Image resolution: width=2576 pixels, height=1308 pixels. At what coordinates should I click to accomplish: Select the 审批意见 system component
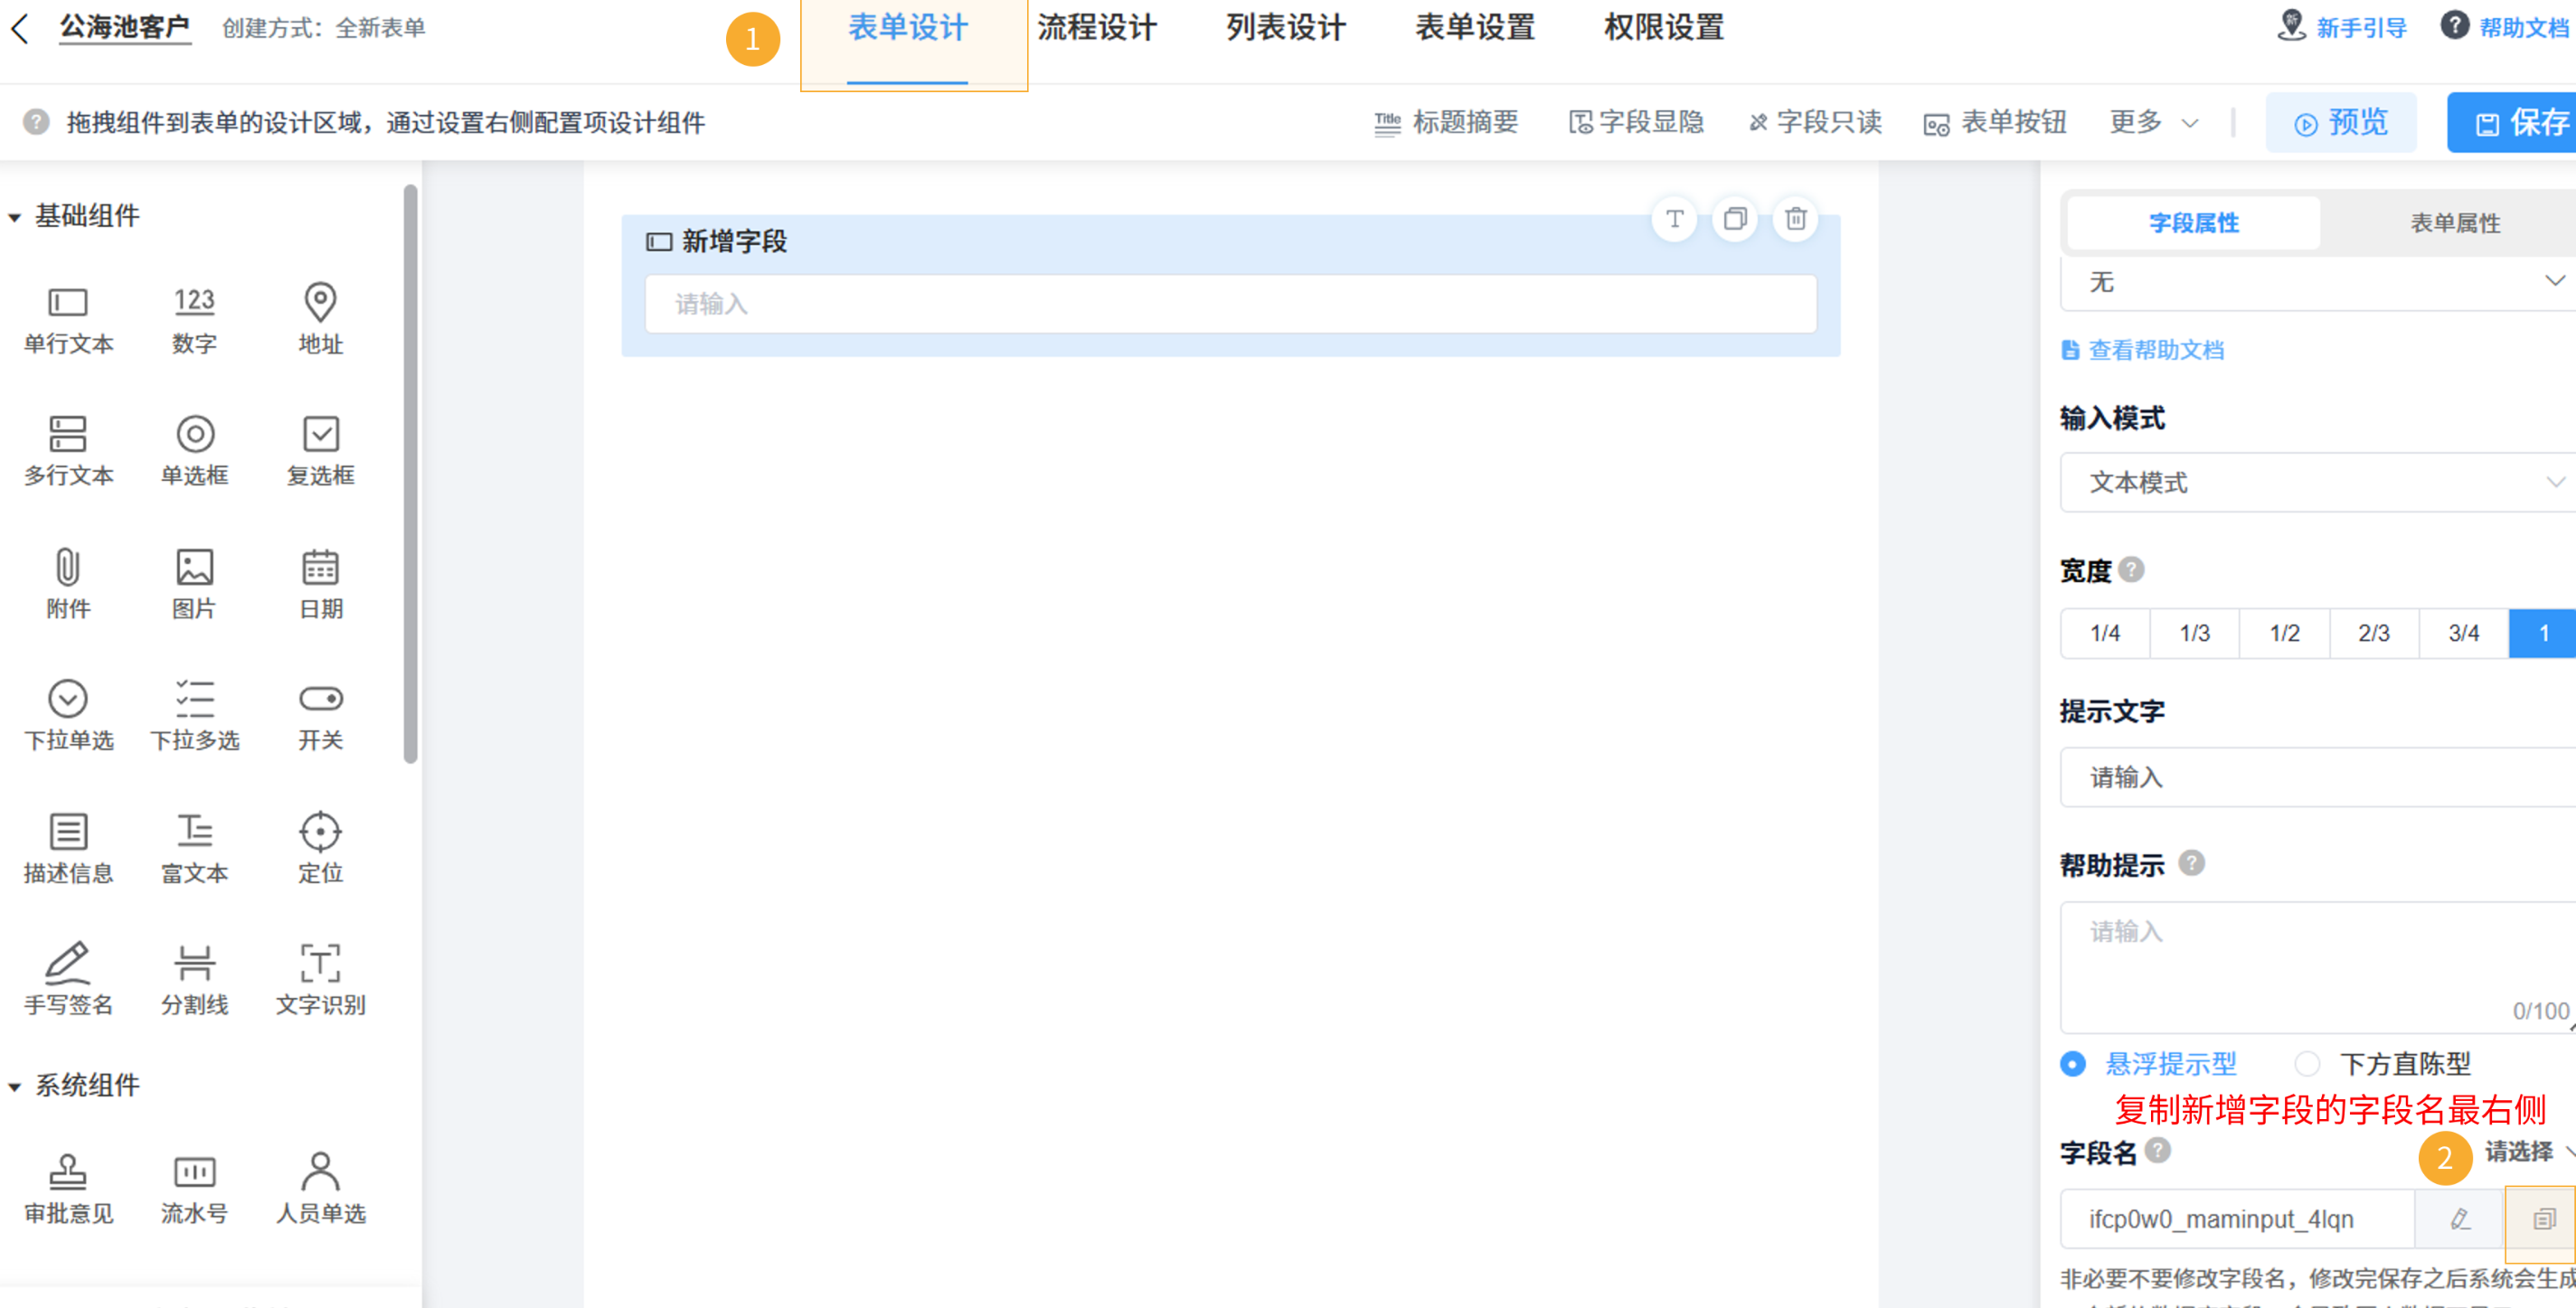[68, 1190]
